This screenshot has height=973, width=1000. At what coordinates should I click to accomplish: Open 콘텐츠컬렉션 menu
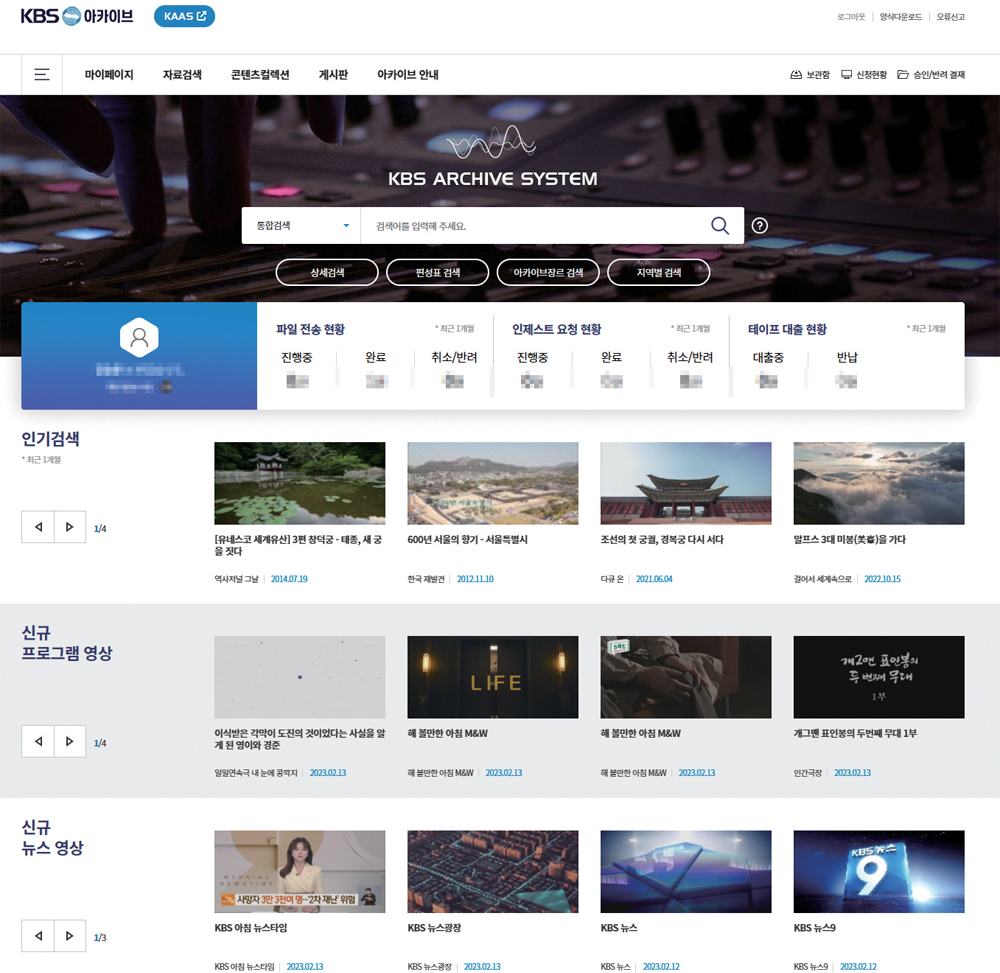point(260,75)
